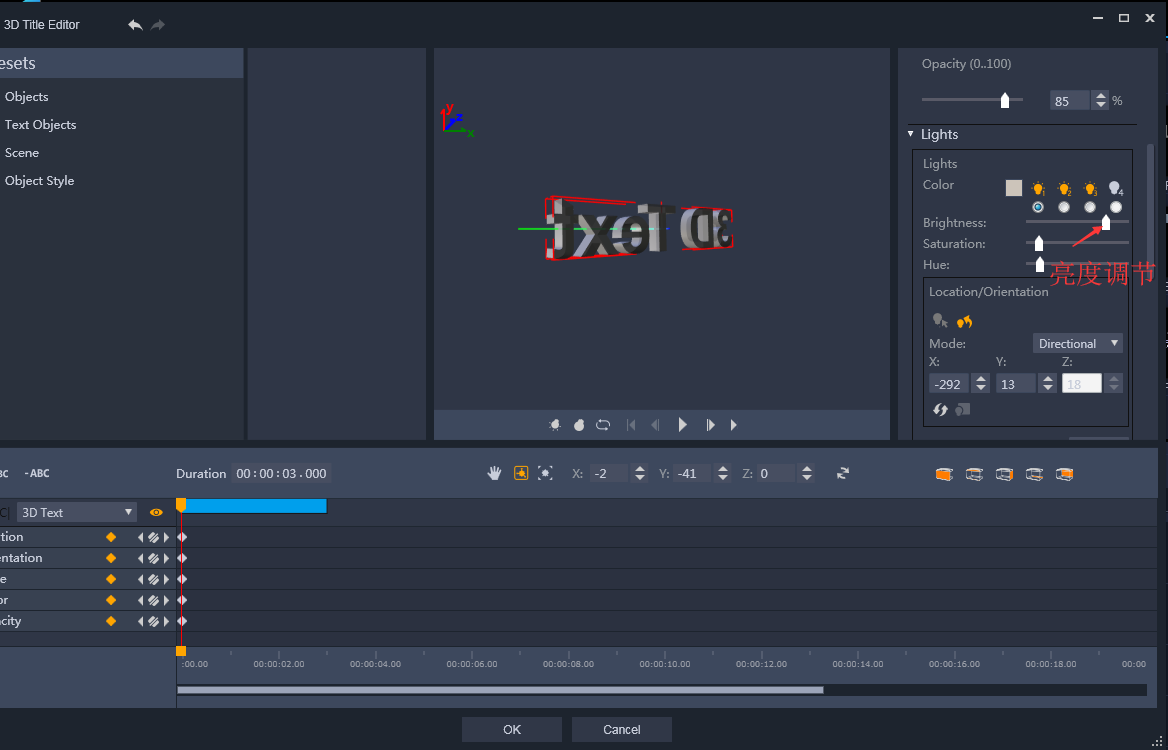Viewport: 1168px width, 750px height.
Task: Click the undo arrow in title bar
Action: pyautogui.click(x=135, y=25)
